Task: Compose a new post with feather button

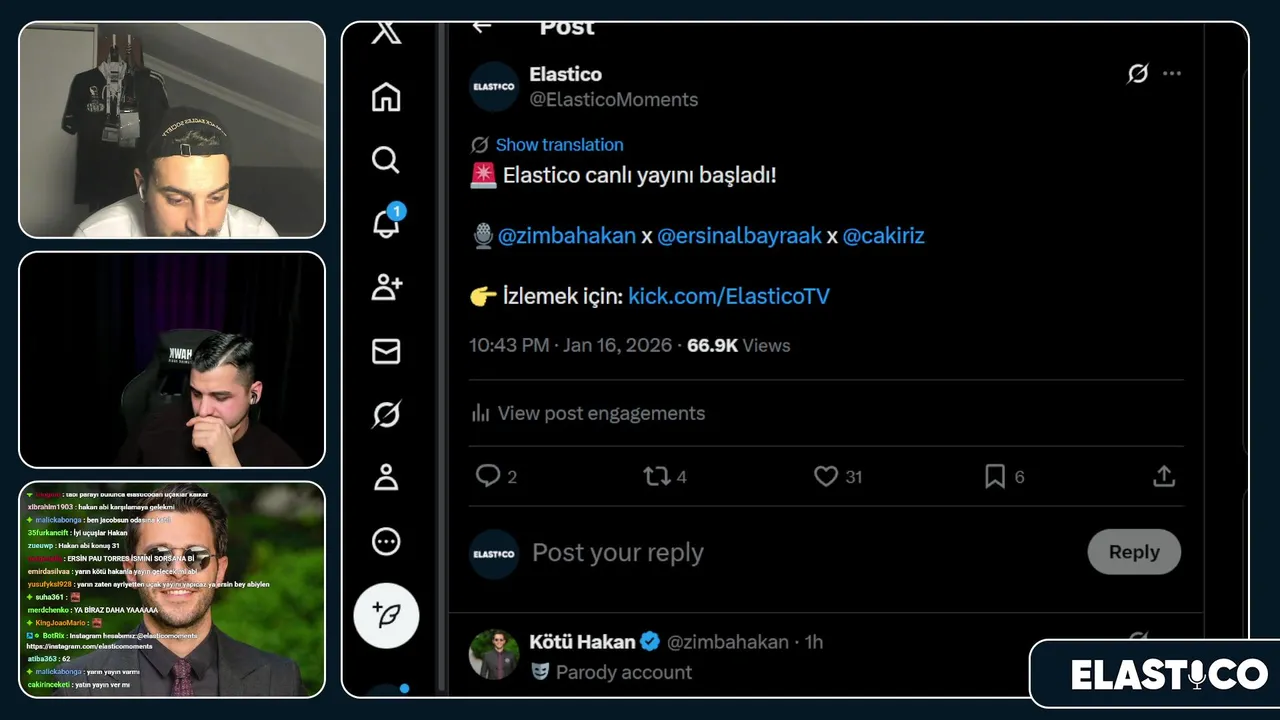Action: point(386,615)
